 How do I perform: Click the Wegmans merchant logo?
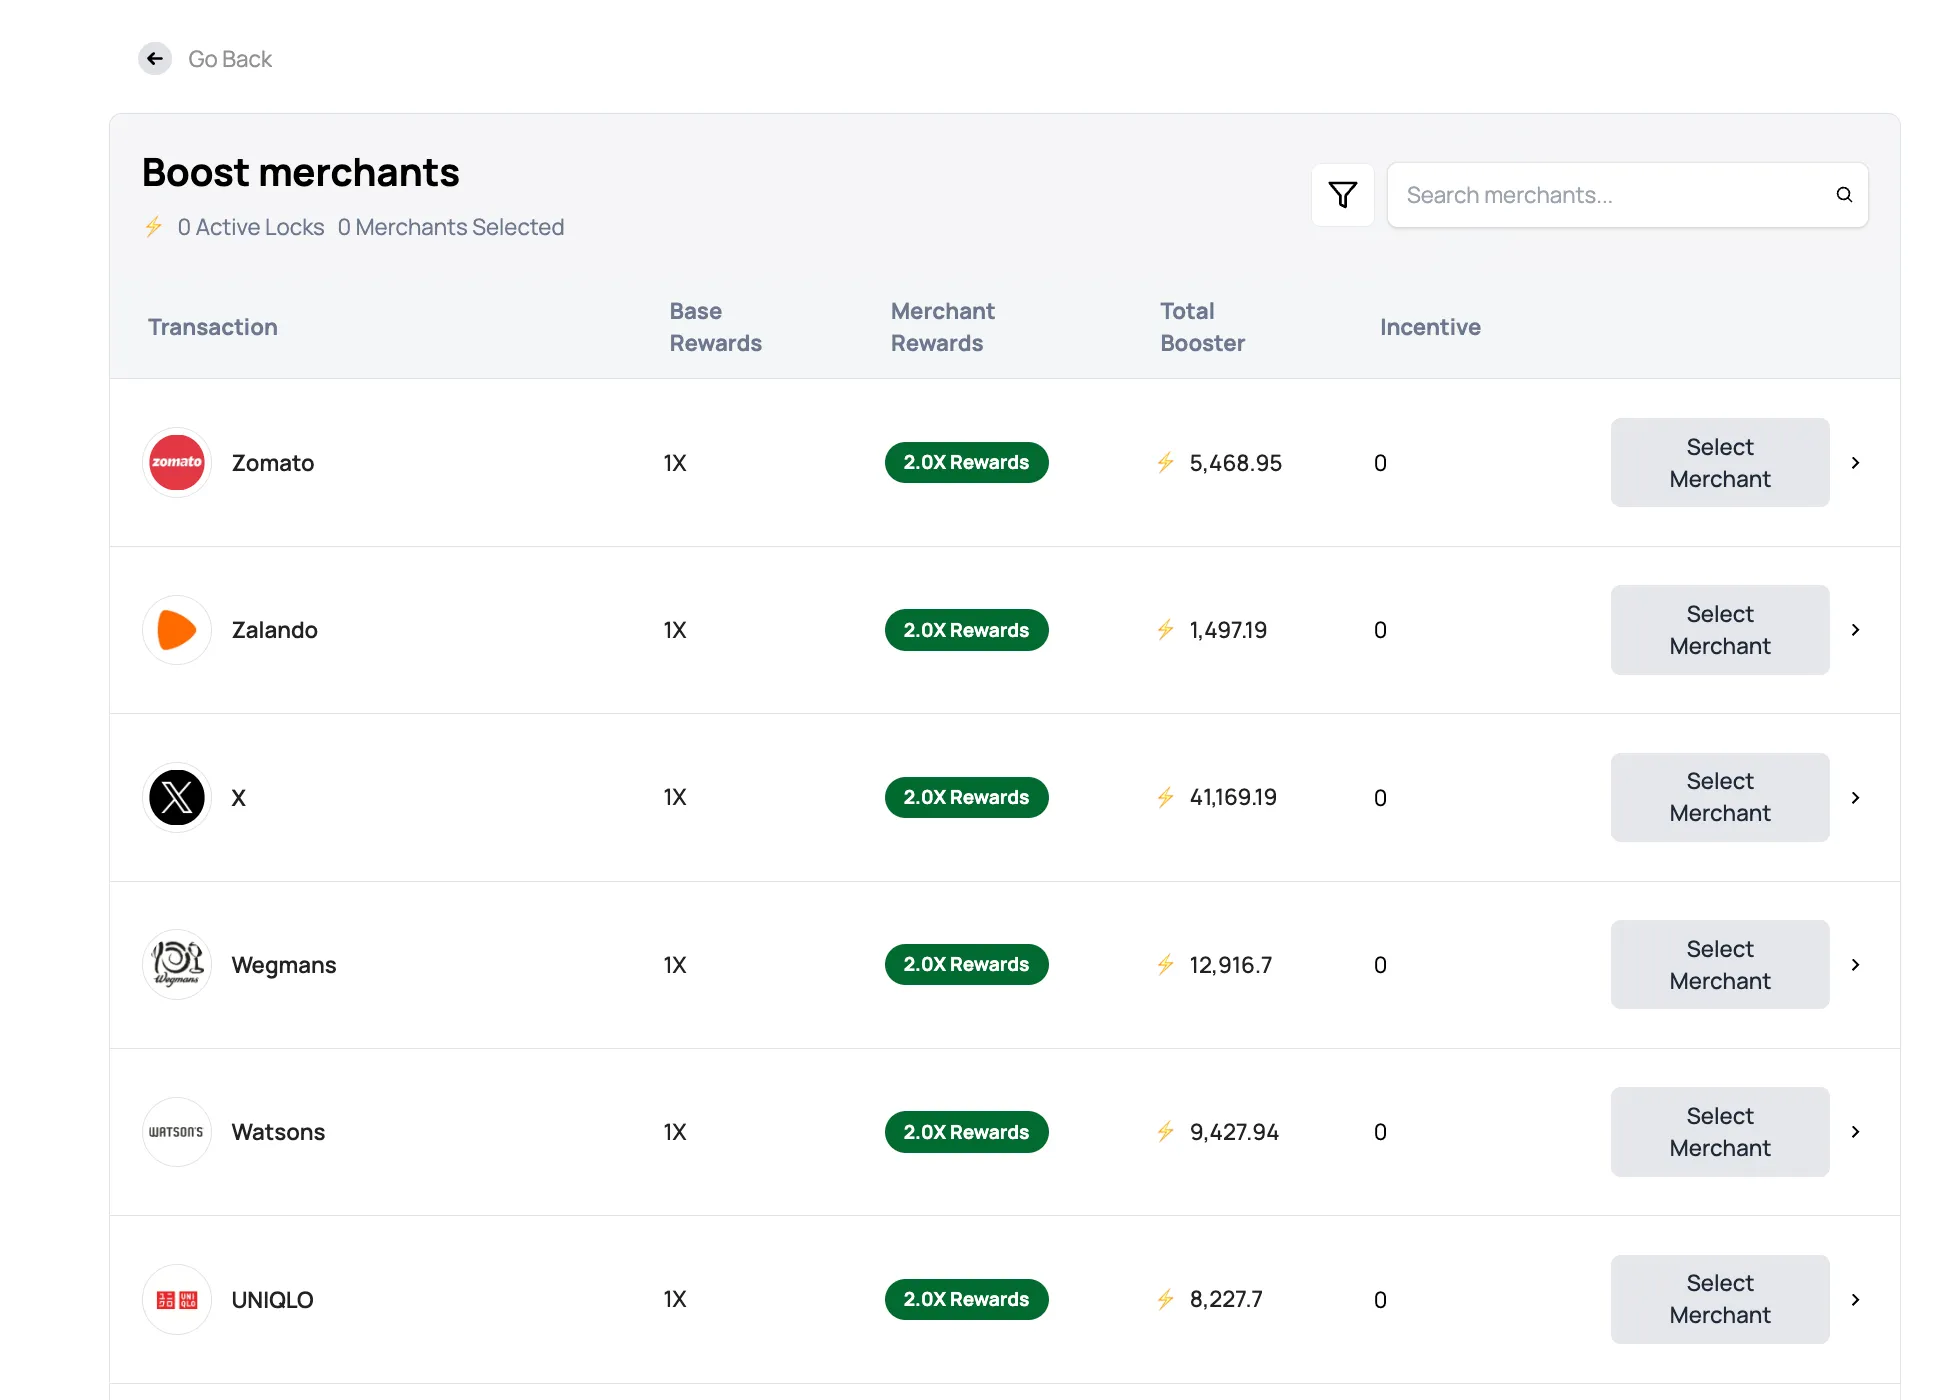point(177,964)
